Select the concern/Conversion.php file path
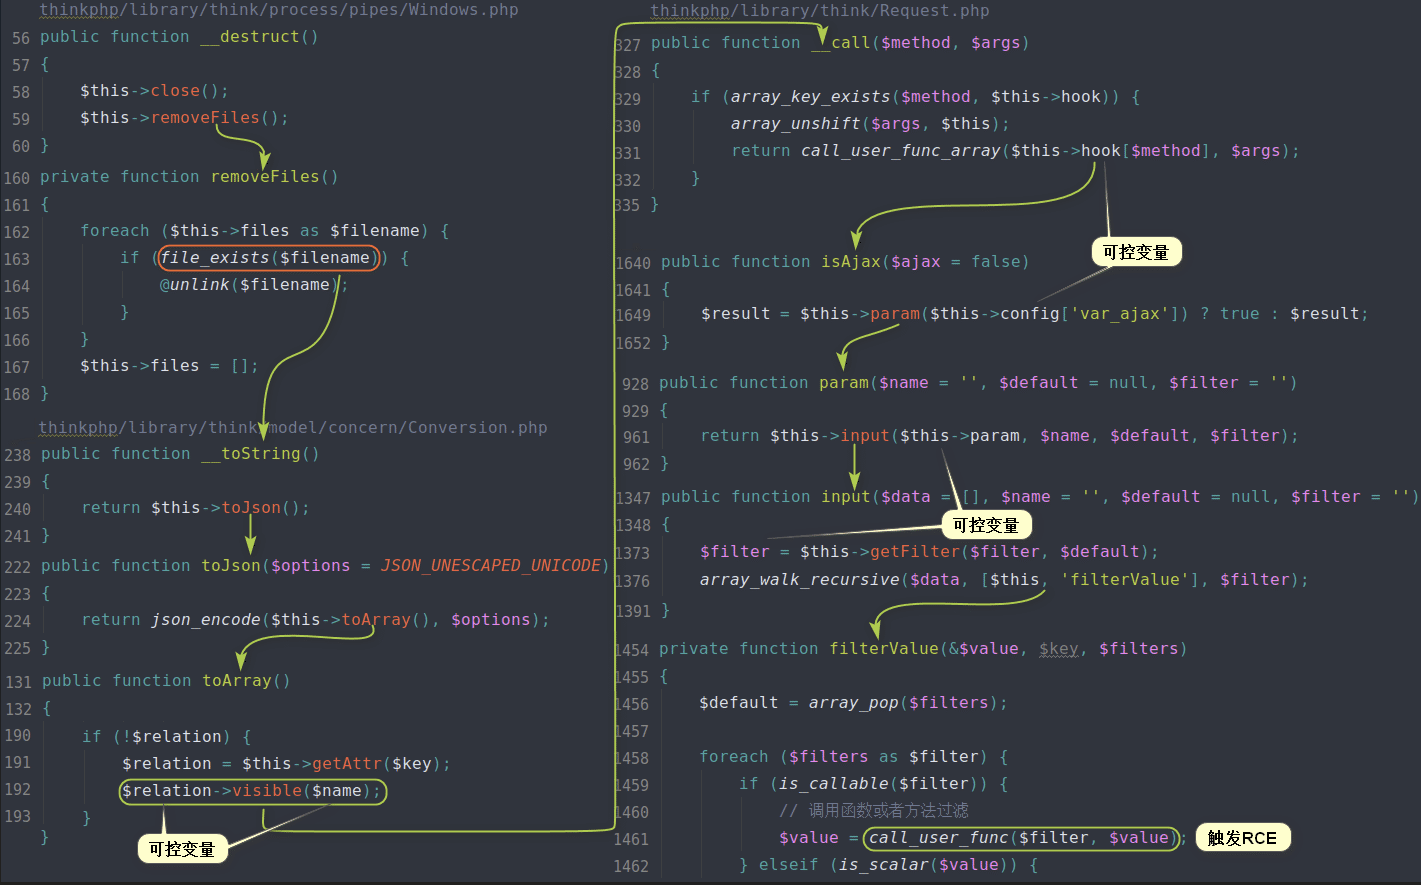Viewport: 1421px width, 885px height. pos(293,428)
